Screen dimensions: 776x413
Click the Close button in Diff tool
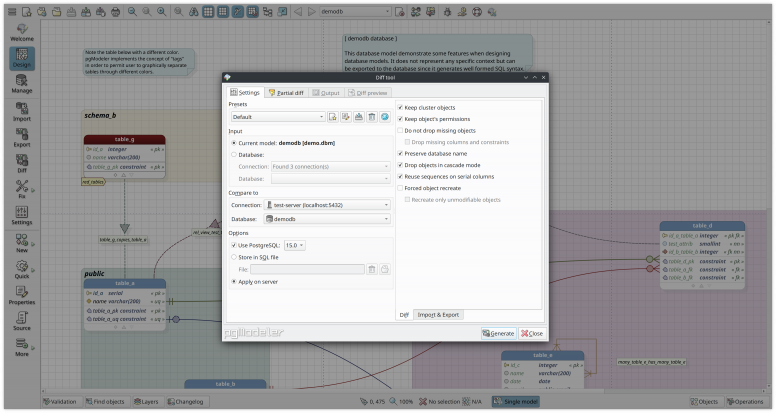click(x=532, y=333)
